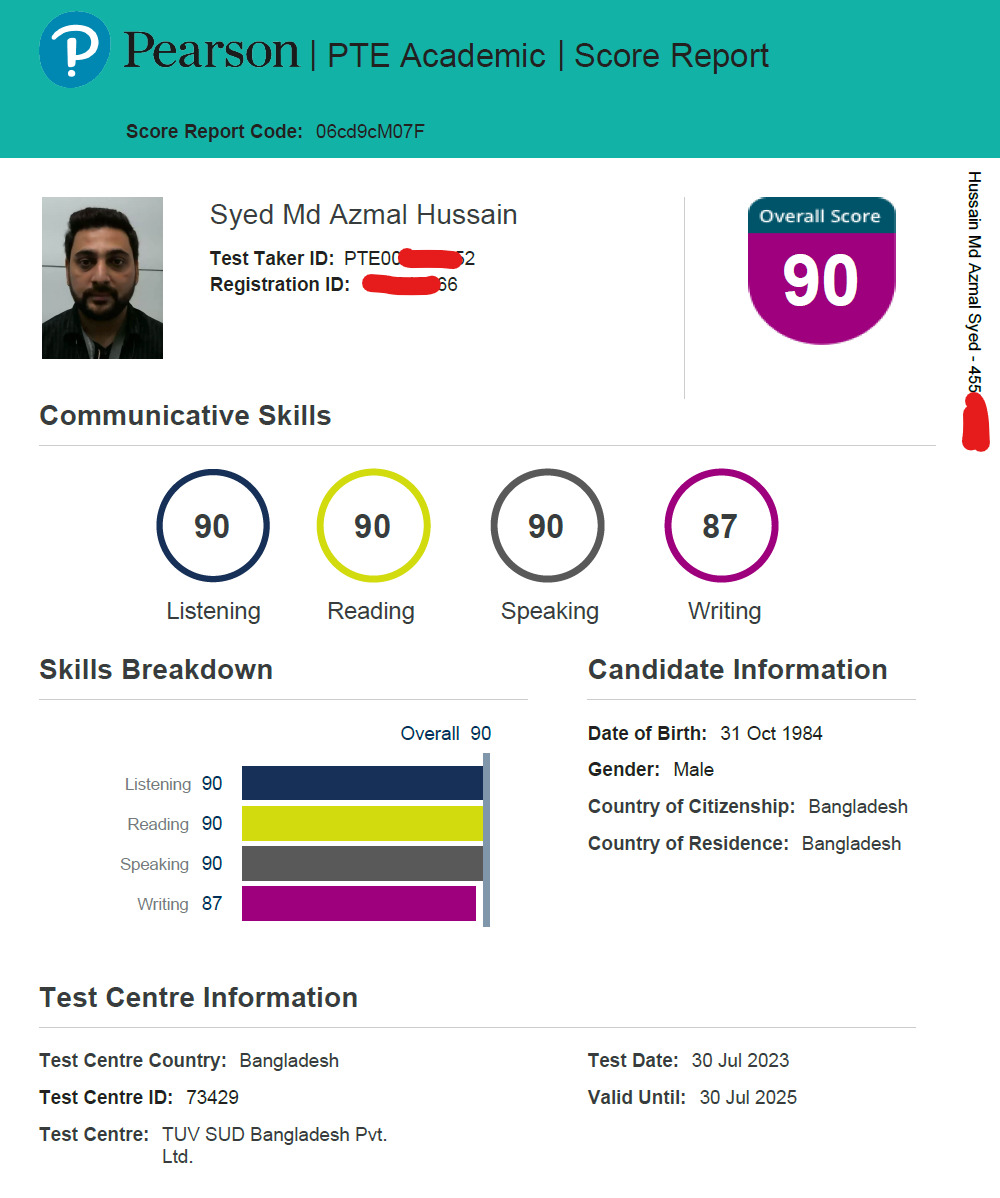1000x1198 pixels.
Task: Click the Score Report header title
Action: pos(672,56)
